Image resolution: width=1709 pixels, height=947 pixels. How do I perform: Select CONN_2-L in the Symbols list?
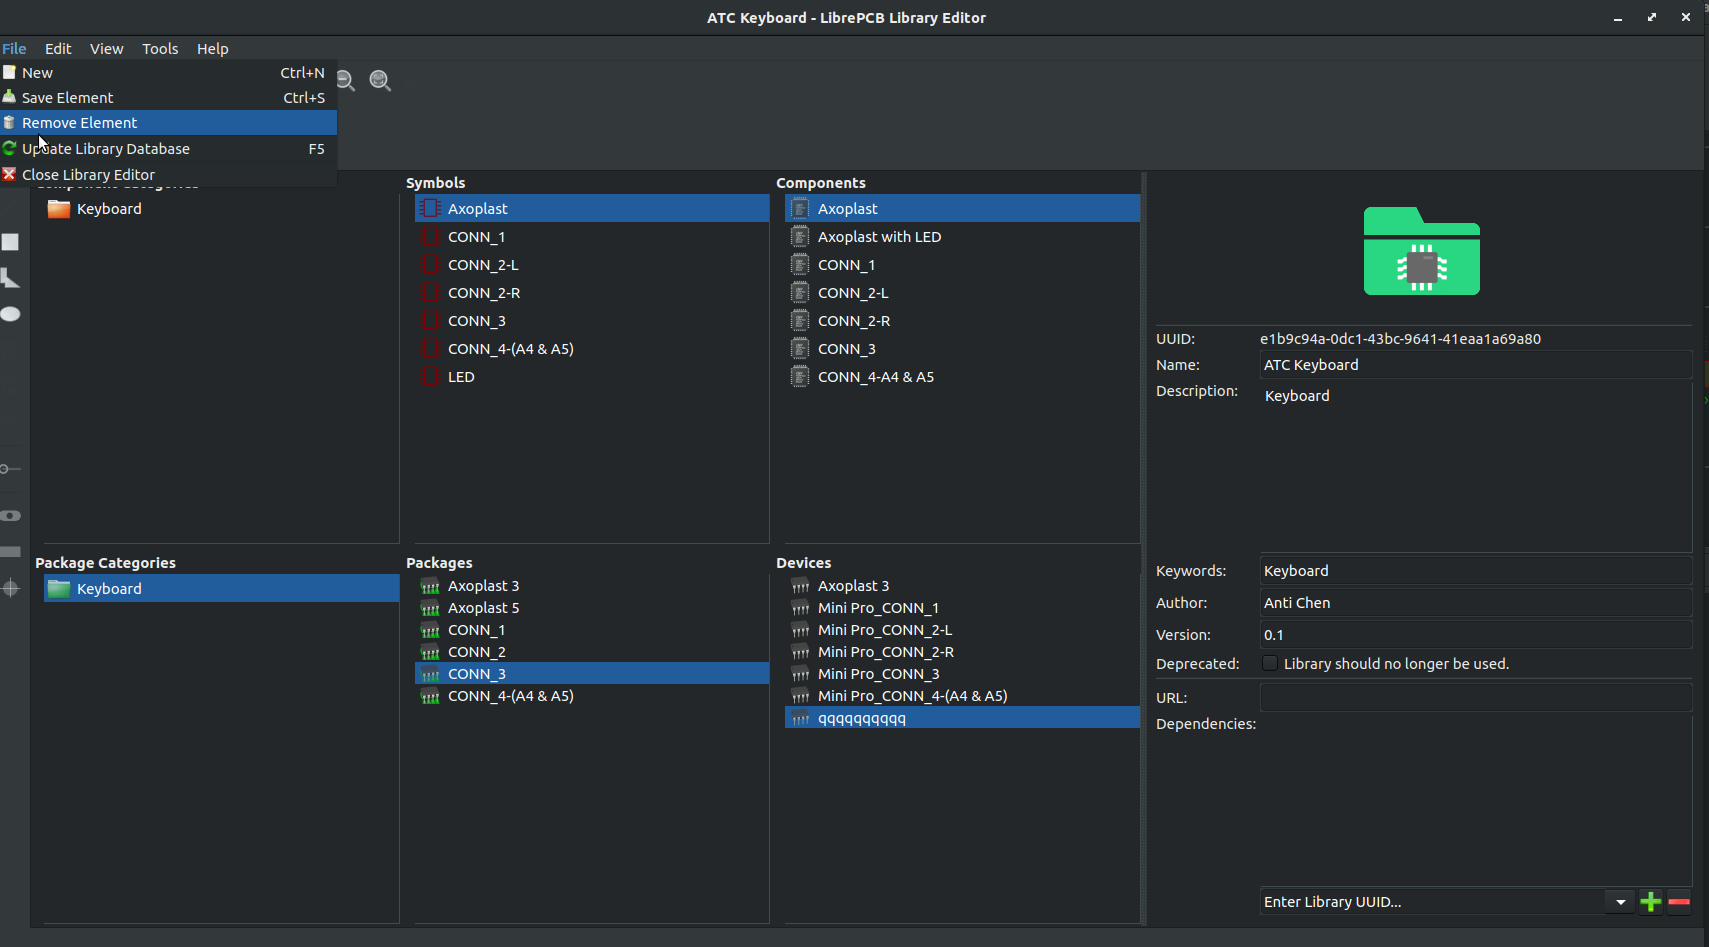592,265
